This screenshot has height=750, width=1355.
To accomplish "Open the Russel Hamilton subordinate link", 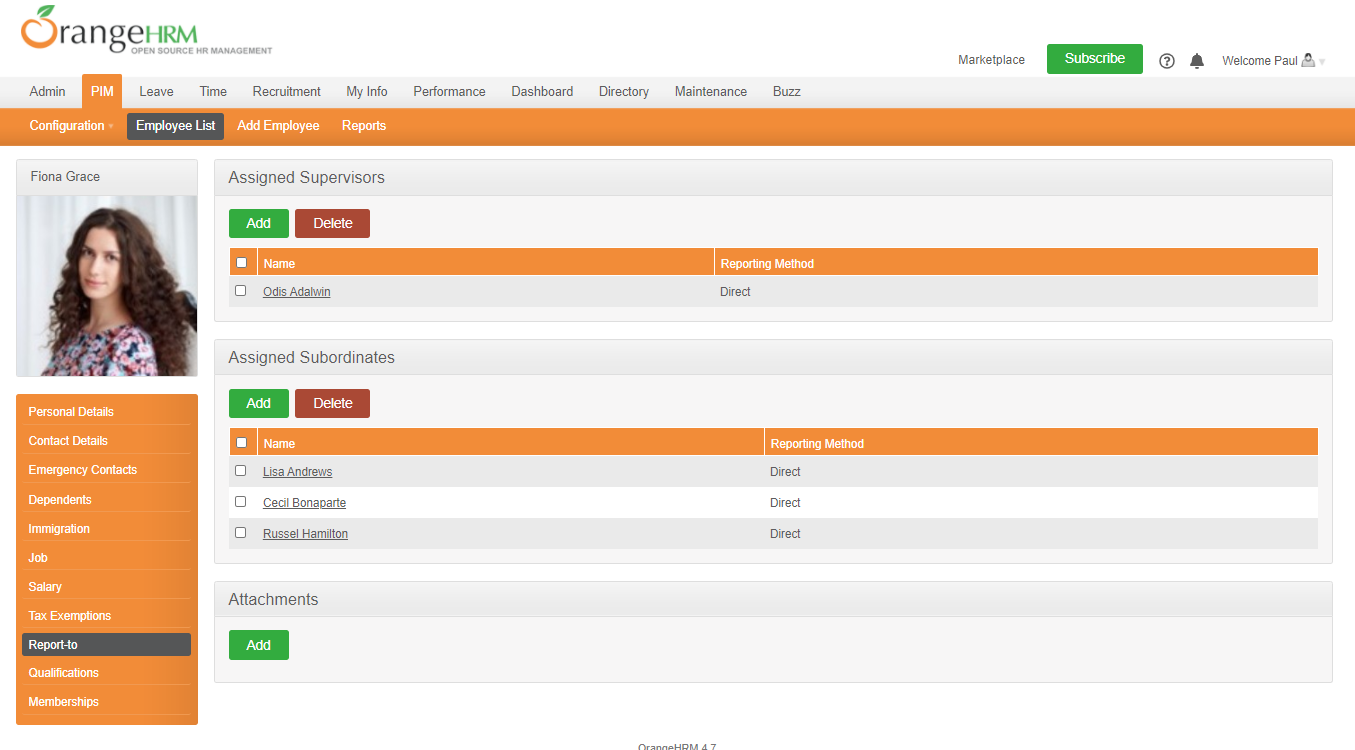I will click(305, 534).
